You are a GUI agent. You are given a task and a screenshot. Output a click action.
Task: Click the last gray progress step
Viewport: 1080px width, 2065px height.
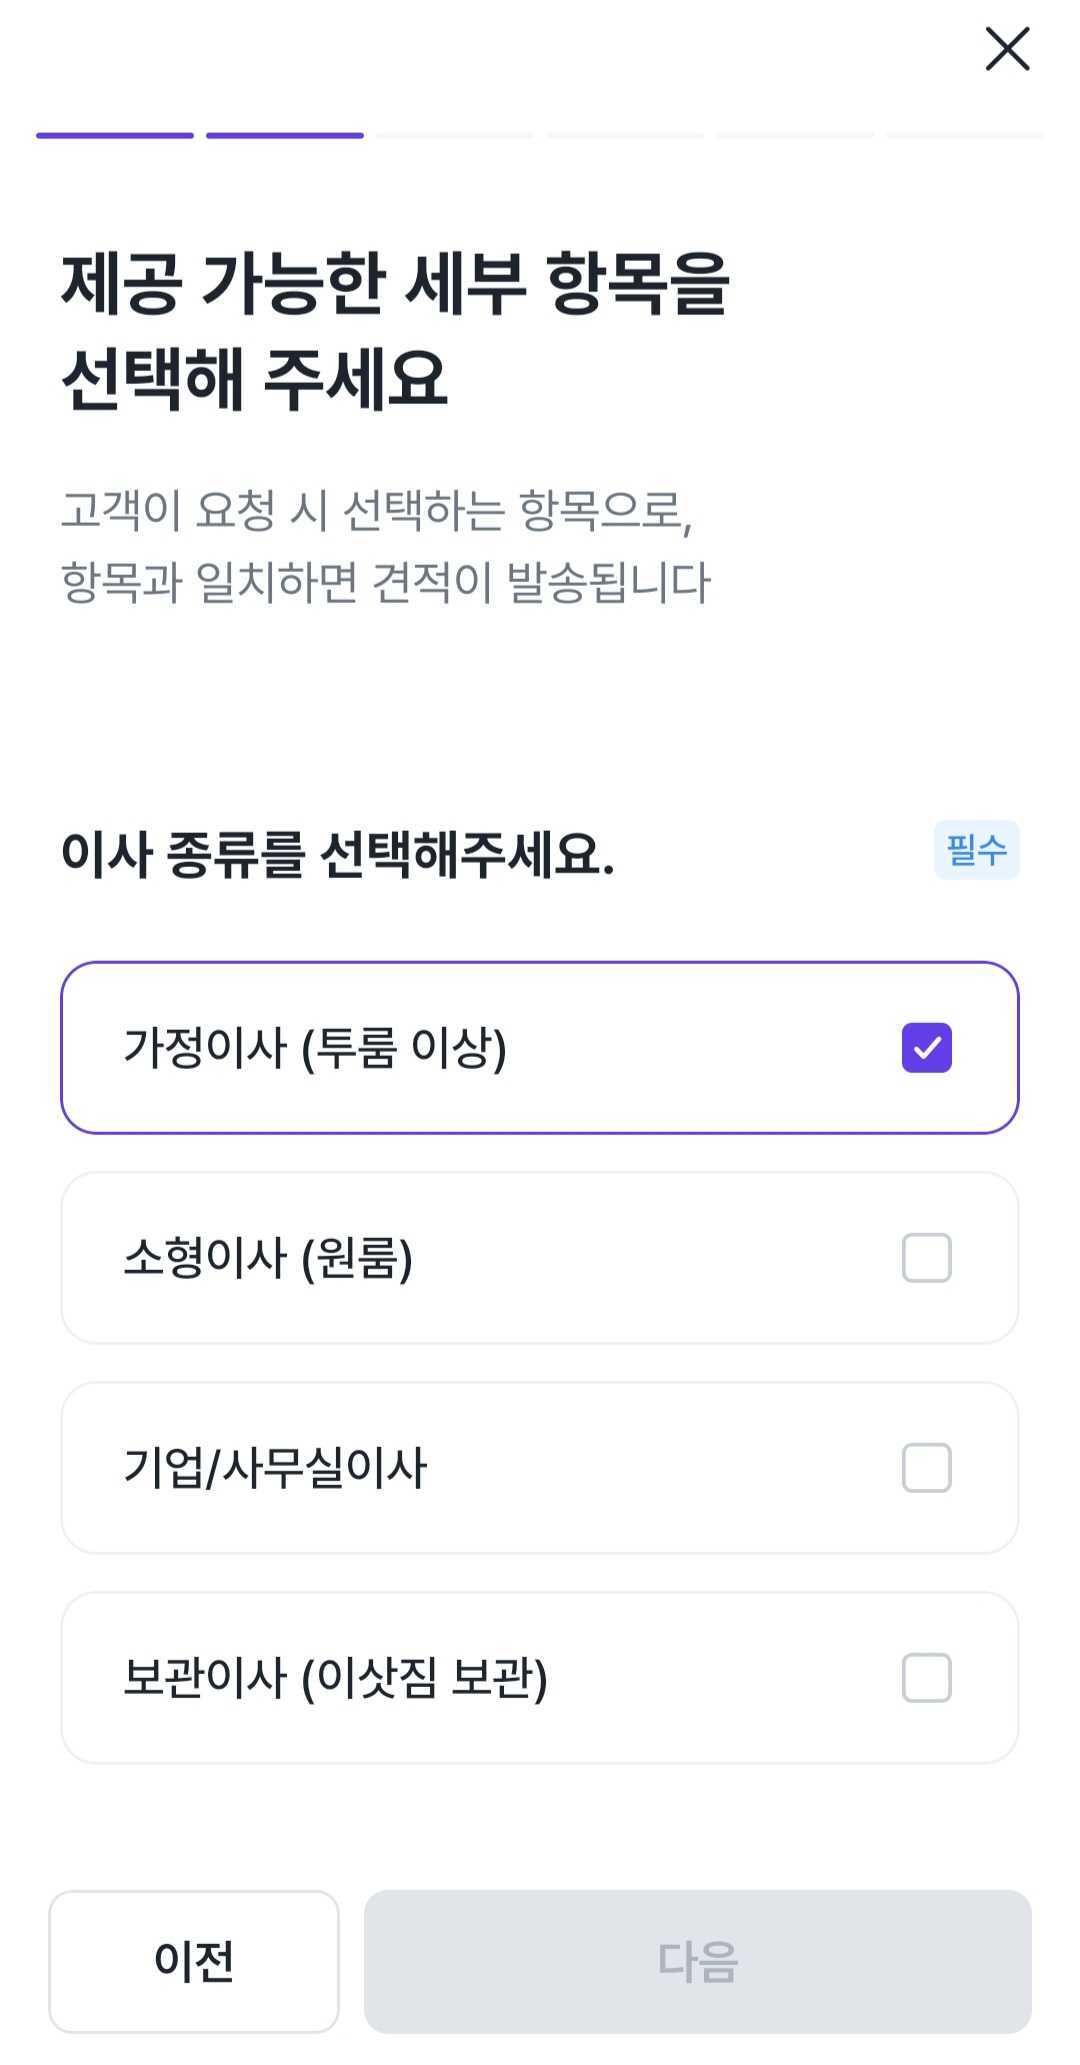point(964,135)
